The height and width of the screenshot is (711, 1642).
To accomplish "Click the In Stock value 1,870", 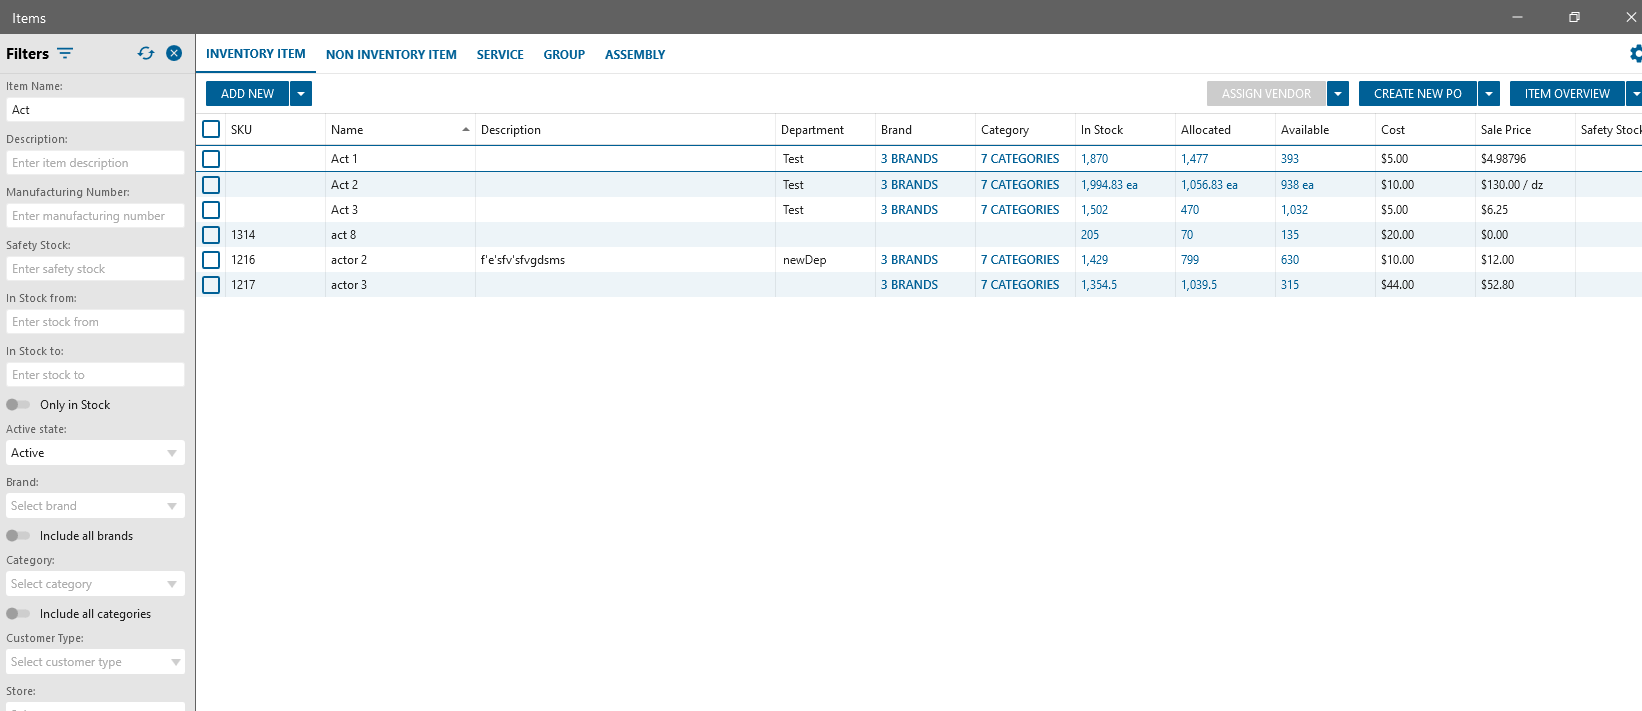I will (x=1094, y=159).
